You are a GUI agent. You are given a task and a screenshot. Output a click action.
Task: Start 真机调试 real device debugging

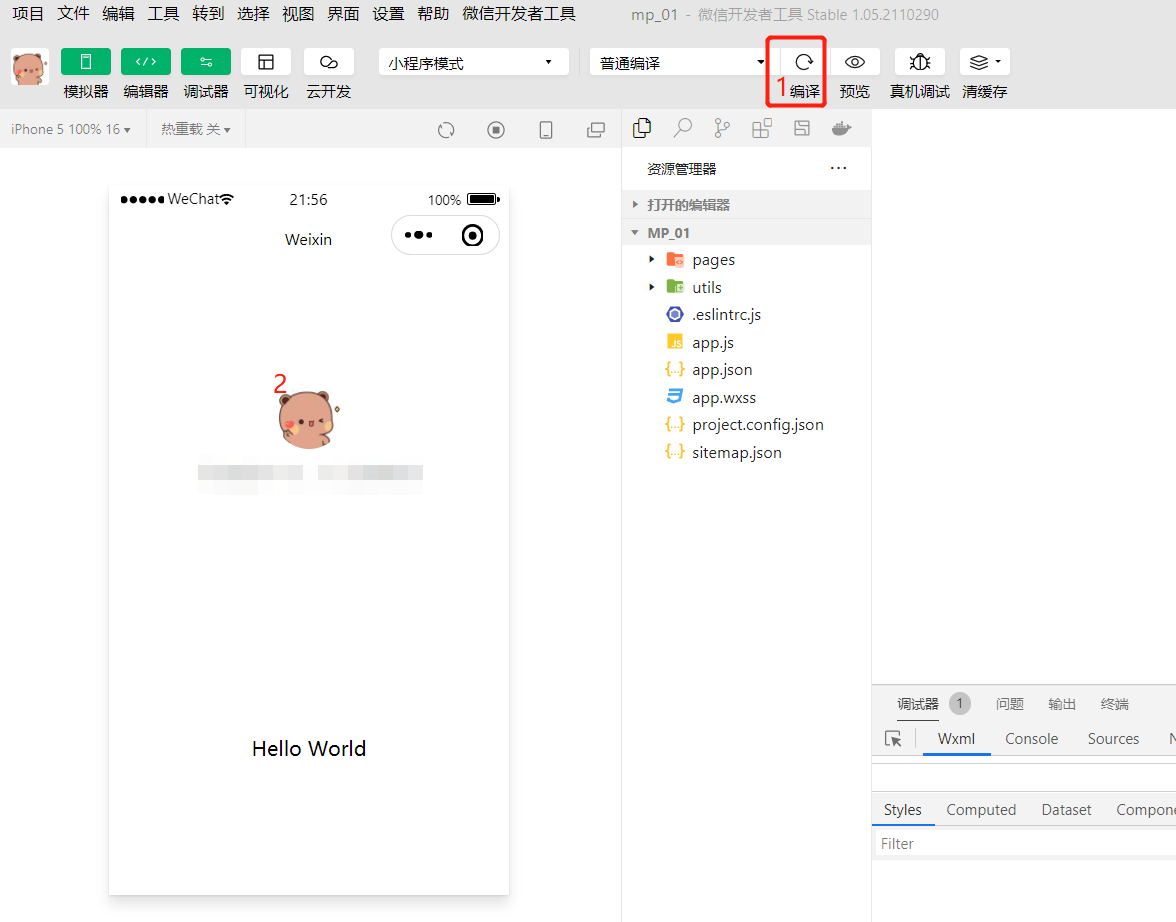[x=920, y=62]
